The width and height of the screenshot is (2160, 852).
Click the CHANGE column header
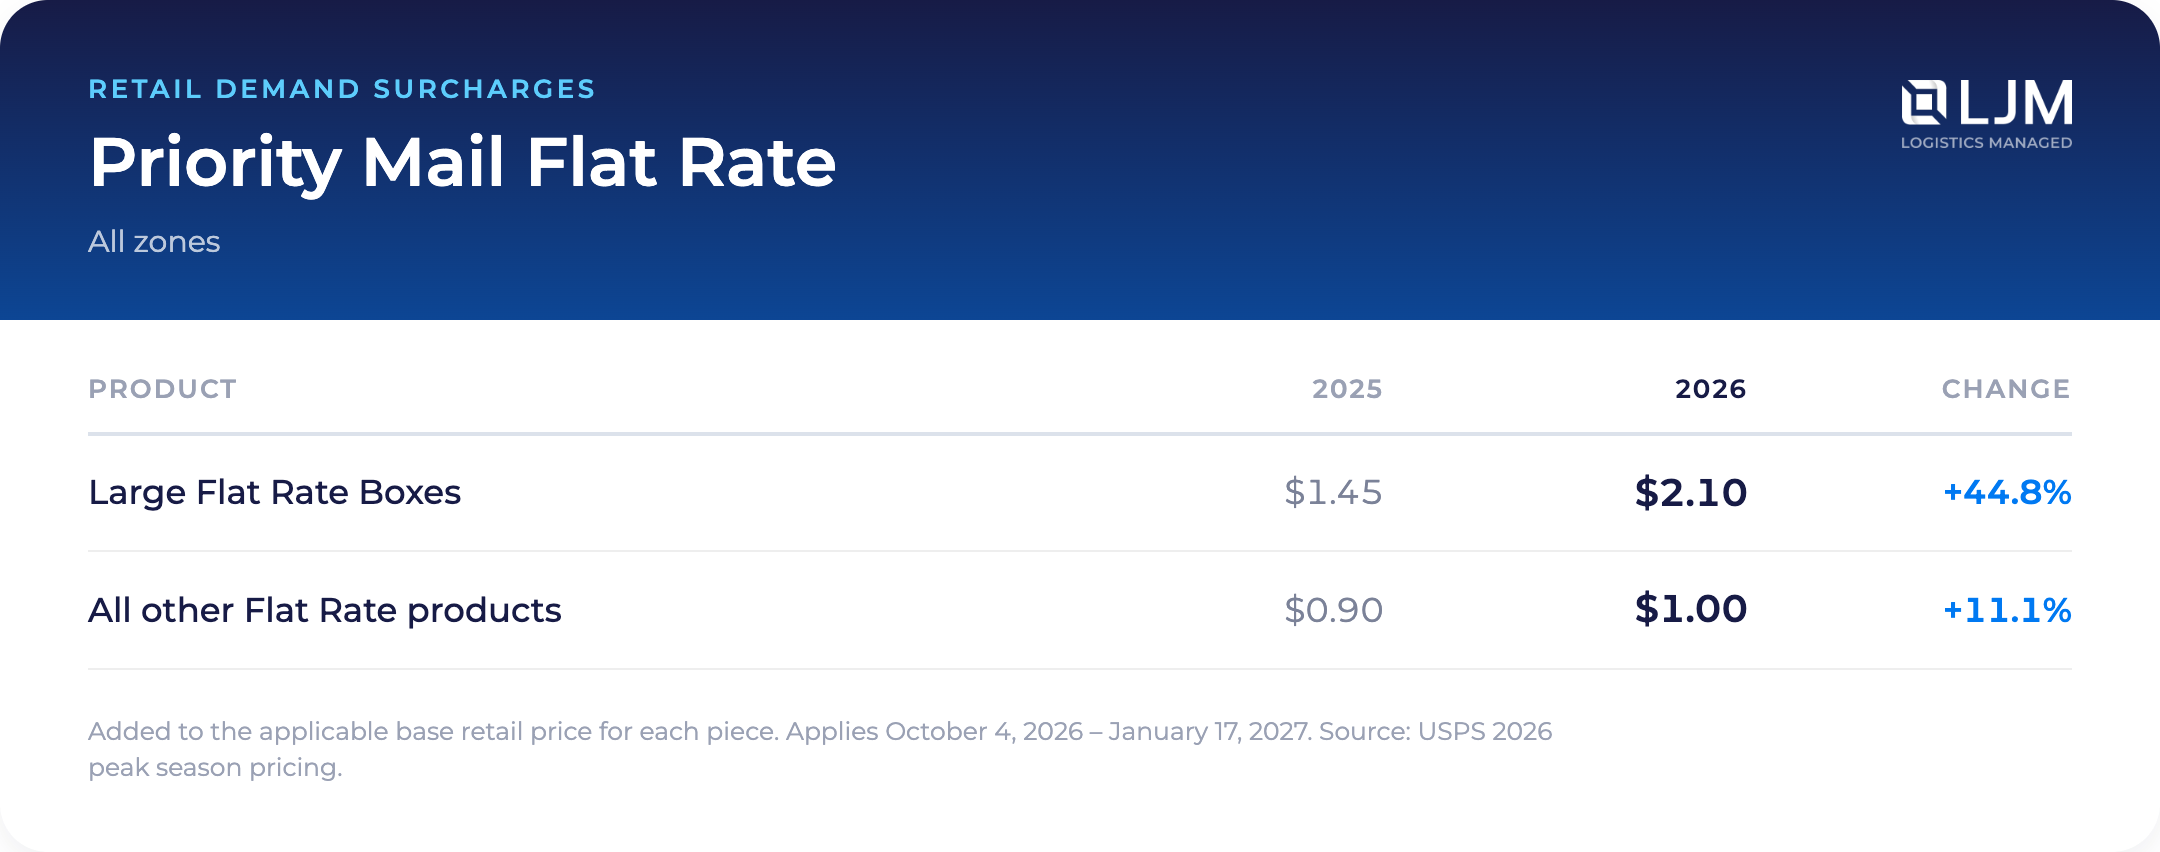coord(2006,389)
